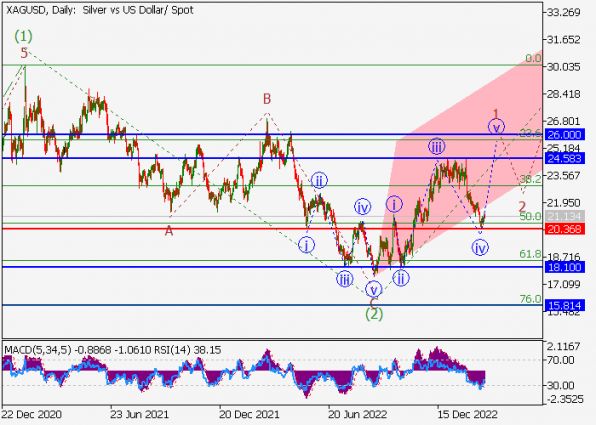596x425 pixels.
Task: Click the Fibonacci 50.0 level label
Action: click(x=530, y=216)
